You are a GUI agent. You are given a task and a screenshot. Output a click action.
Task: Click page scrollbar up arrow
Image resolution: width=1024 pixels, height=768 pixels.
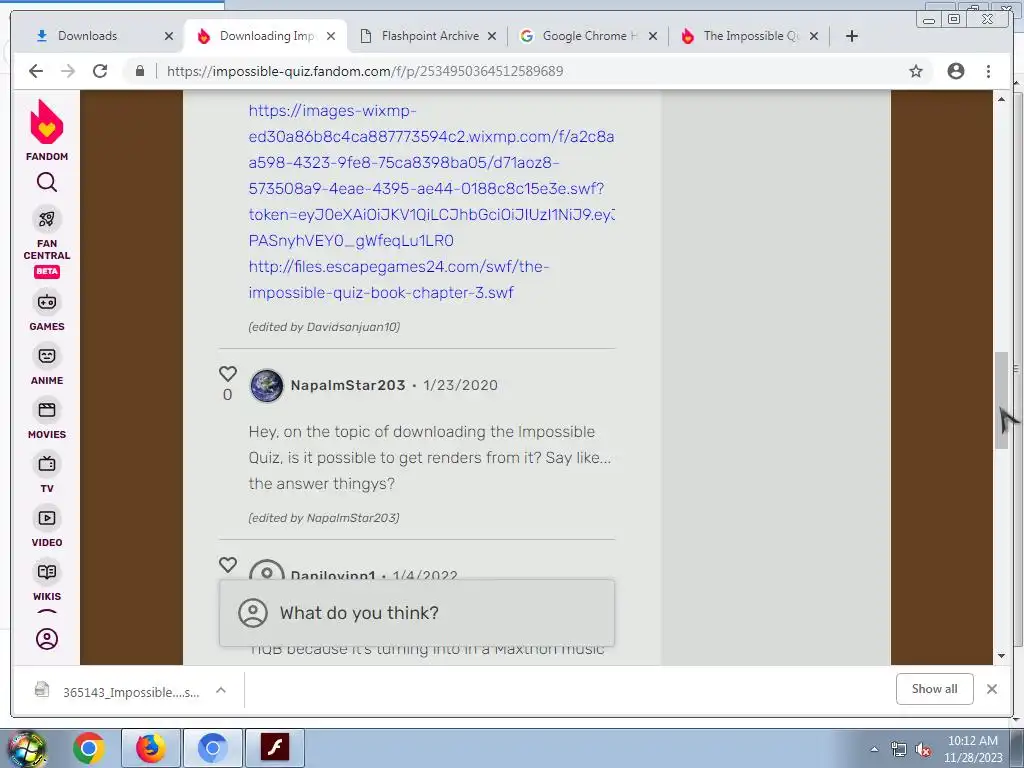click(1001, 99)
